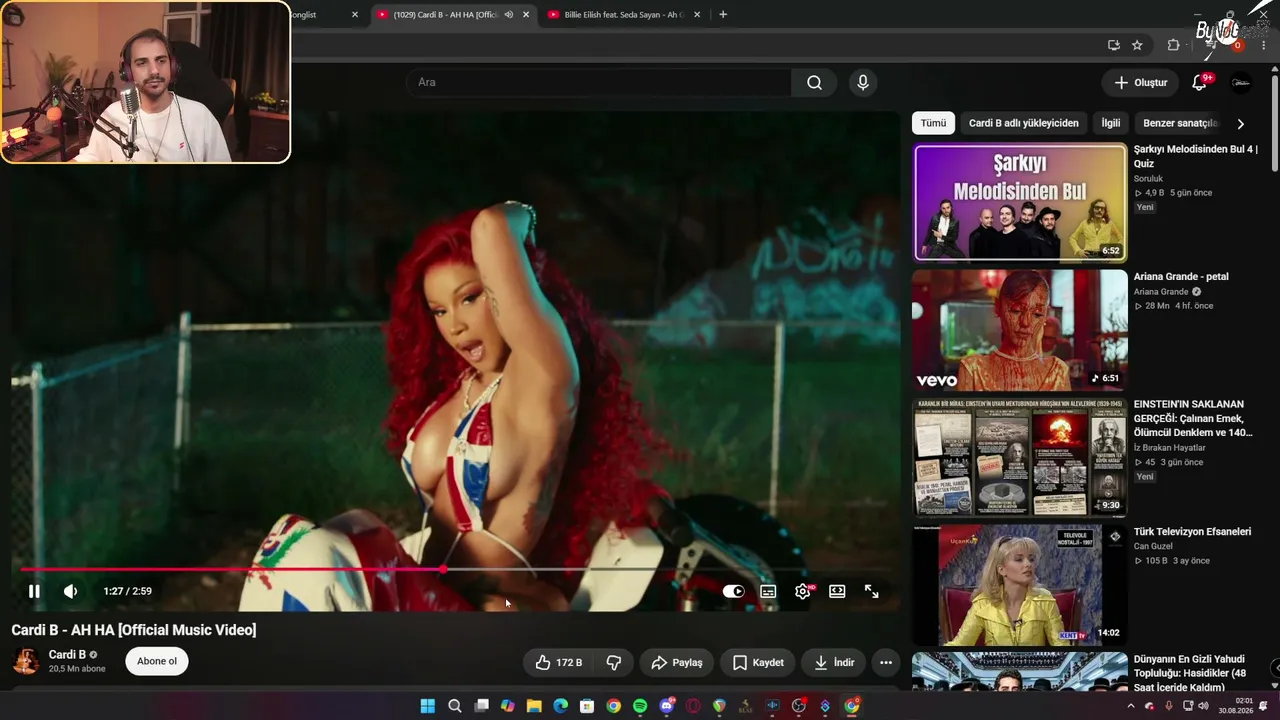Switch to theater mode in the player
Image resolution: width=1280 pixels, height=720 pixels.
[x=837, y=591]
